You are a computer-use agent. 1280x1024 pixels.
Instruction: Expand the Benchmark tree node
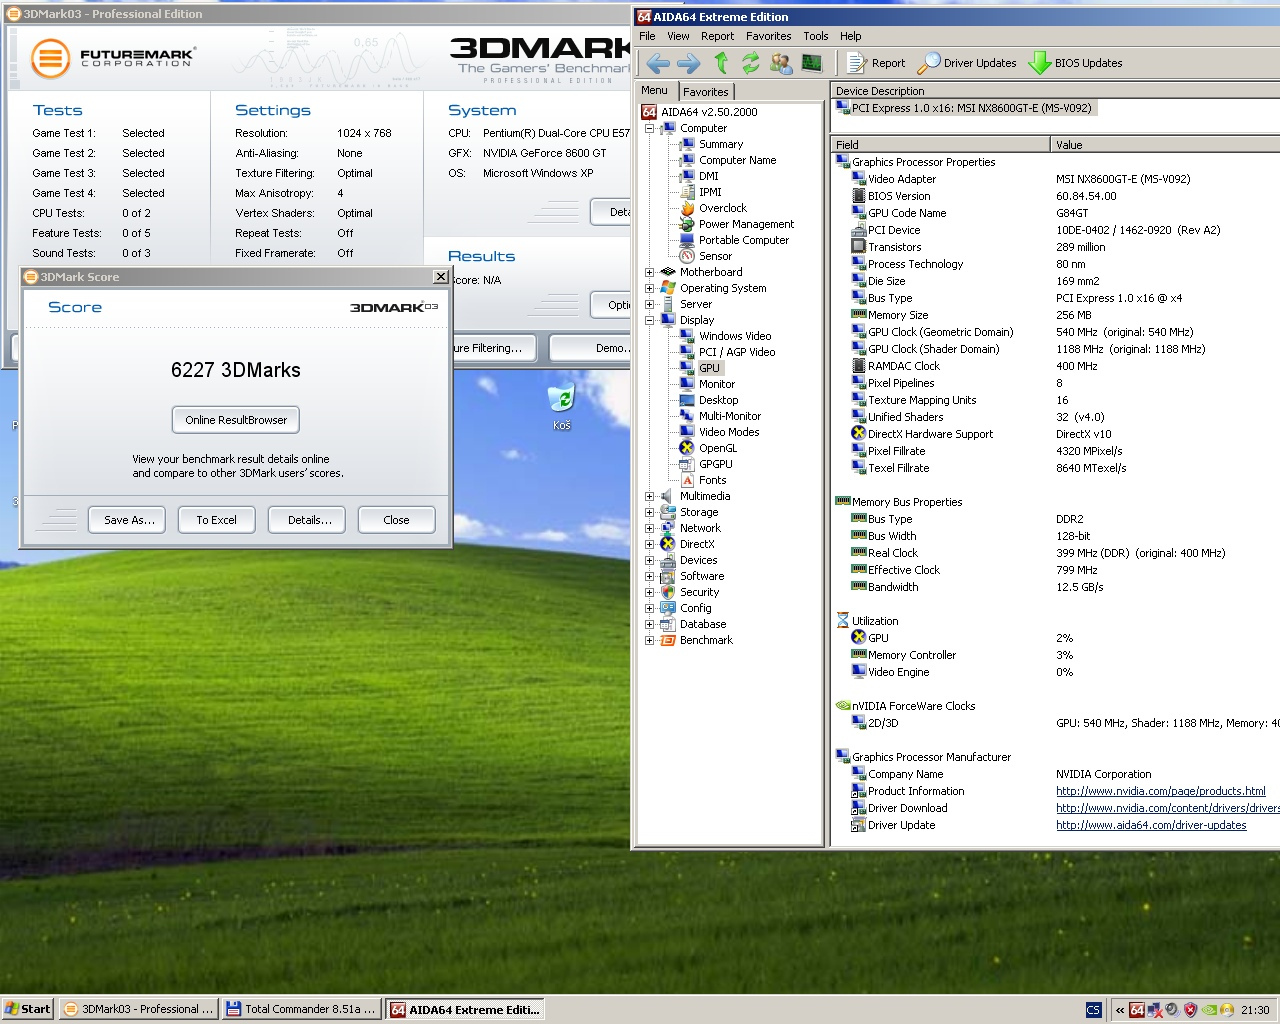[x=649, y=640]
